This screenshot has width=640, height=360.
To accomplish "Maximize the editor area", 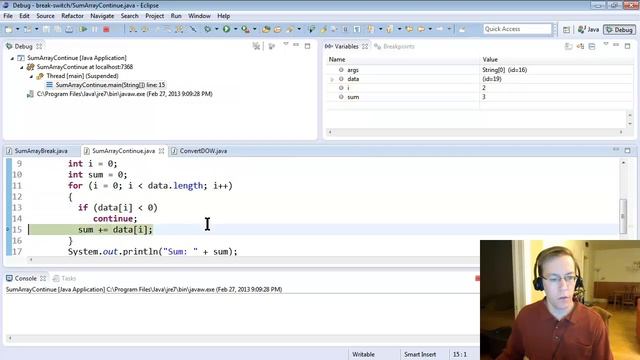I will point(627,150).
